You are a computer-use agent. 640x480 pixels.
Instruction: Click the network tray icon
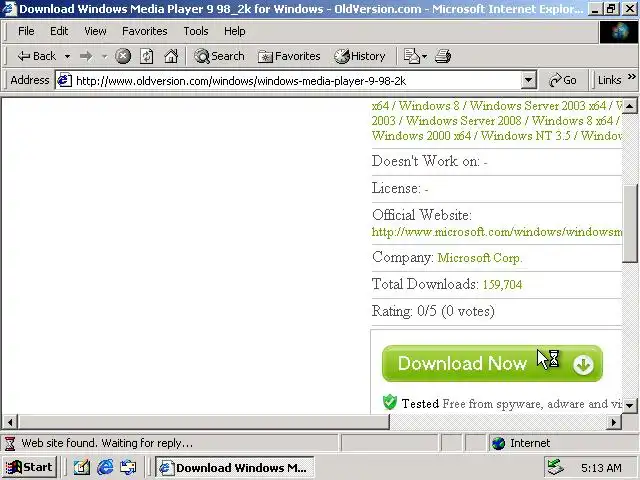point(556,467)
